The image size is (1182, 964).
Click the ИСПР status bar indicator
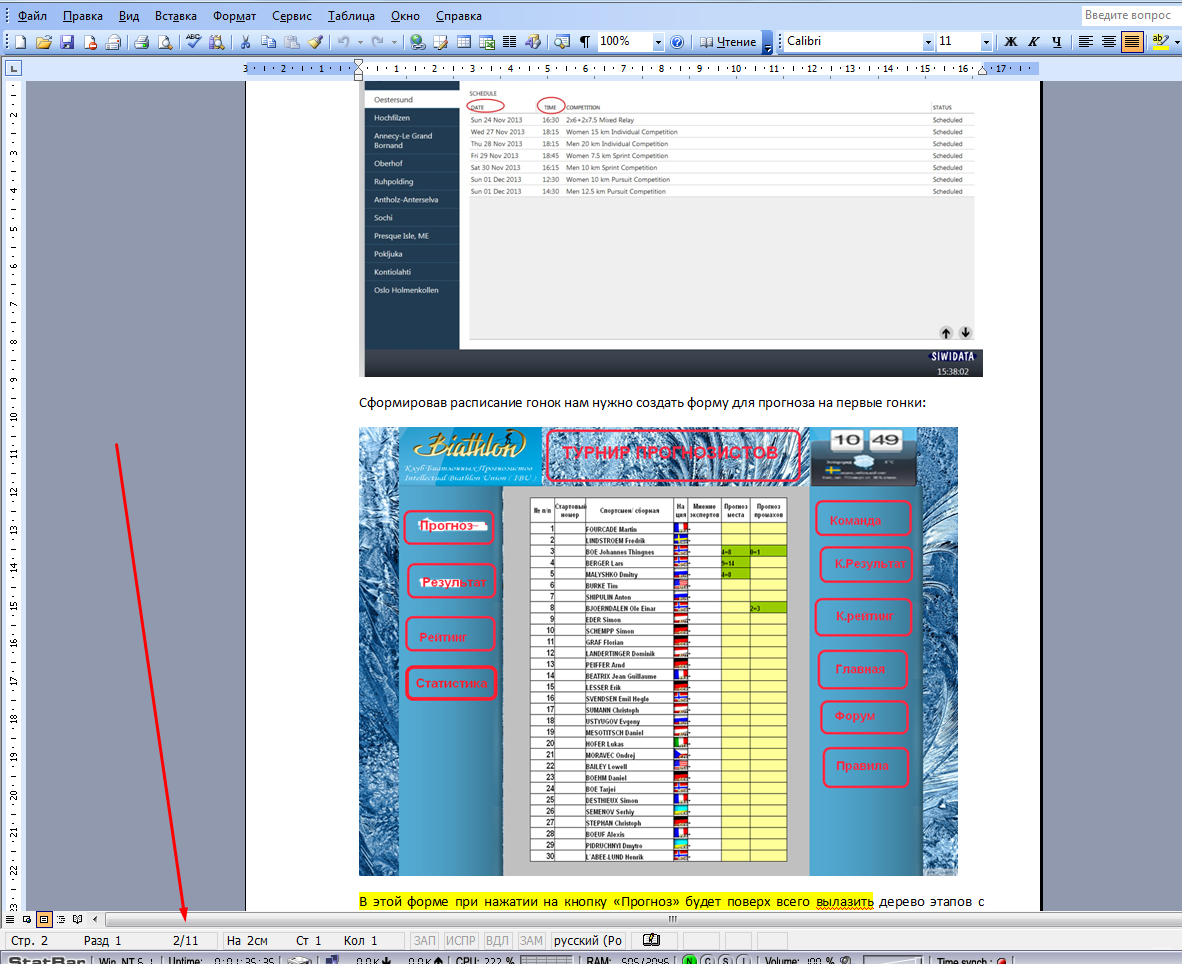pyautogui.click(x=460, y=941)
